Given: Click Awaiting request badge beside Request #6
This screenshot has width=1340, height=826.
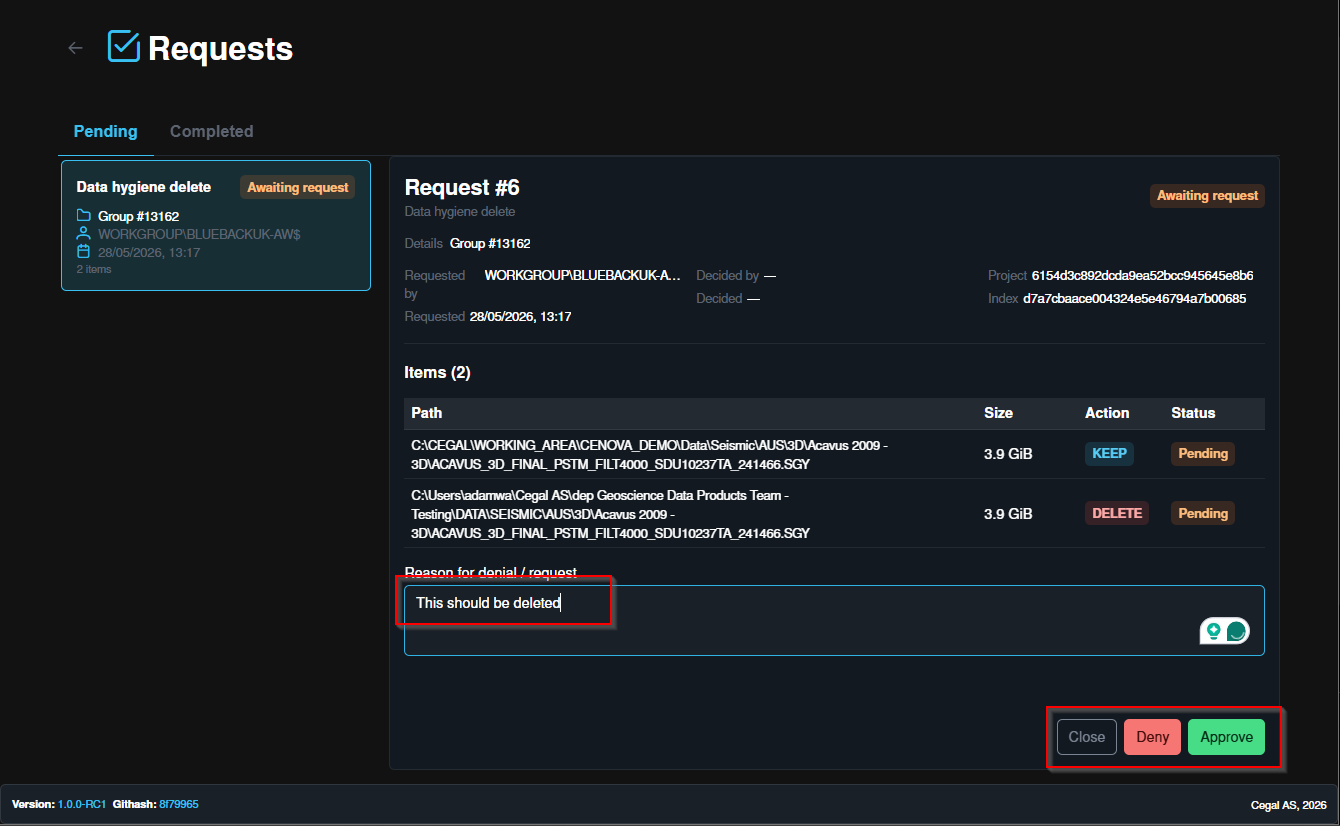Looking at the screenshot, I should coord(1207,195).
